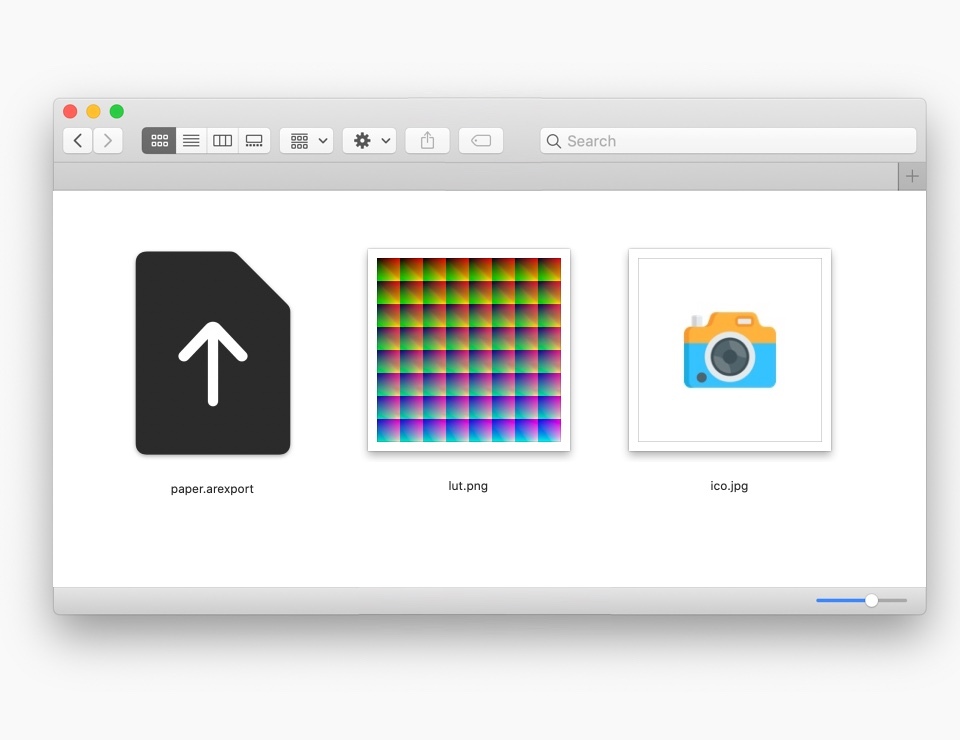The width and height of the screenshot is (960, 740).
Task: Add a new tab with plus button
Action: [x=912, y=176]
